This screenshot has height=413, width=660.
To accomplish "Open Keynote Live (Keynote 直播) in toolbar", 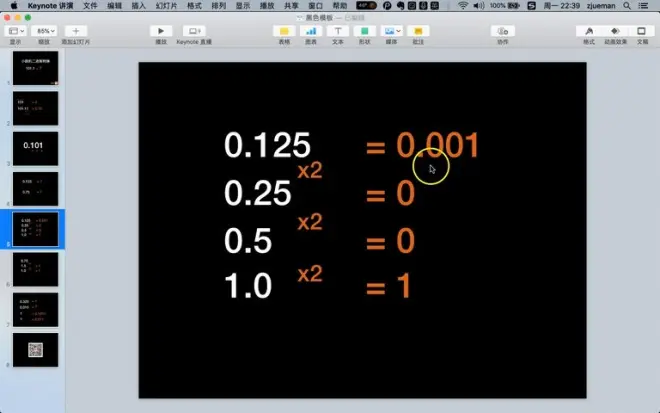I will 193,32.
